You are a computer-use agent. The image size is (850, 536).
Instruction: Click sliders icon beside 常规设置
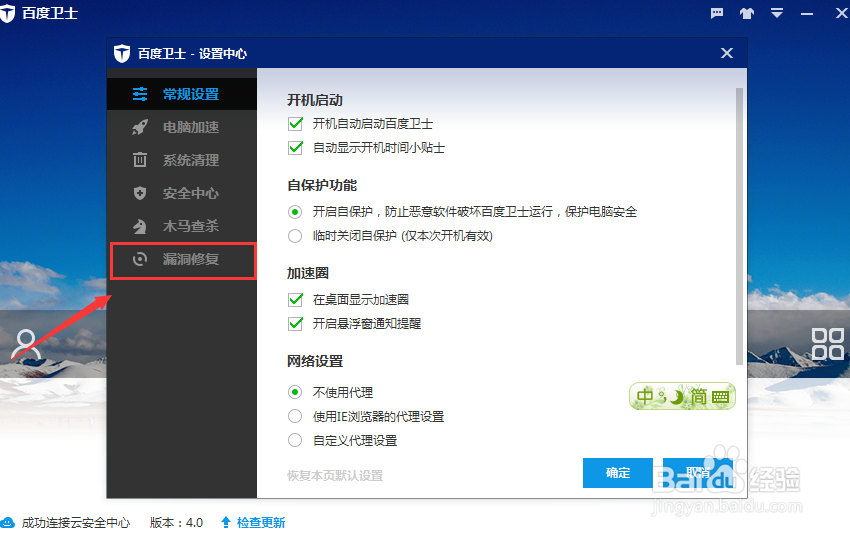click(140, 94)
